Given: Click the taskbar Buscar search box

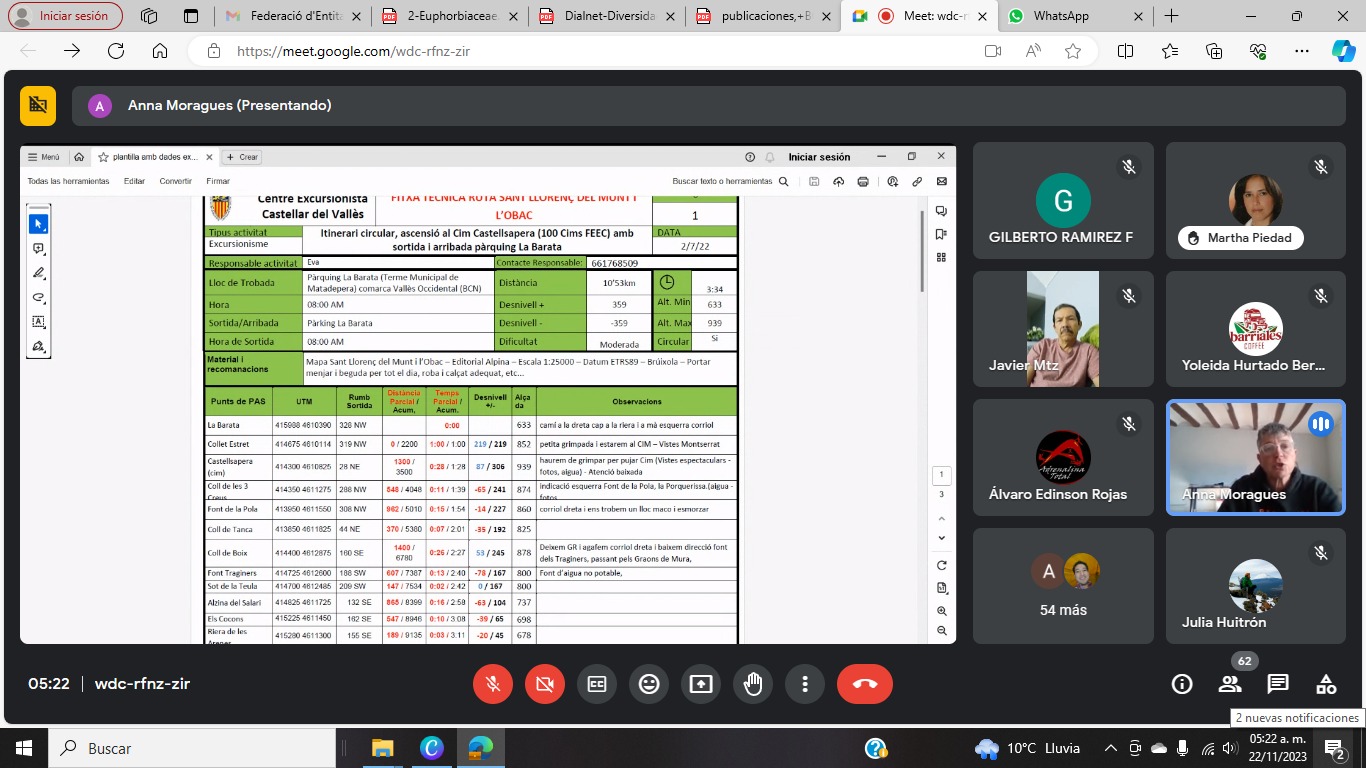Looking at the screenshot, I should 192,748.
